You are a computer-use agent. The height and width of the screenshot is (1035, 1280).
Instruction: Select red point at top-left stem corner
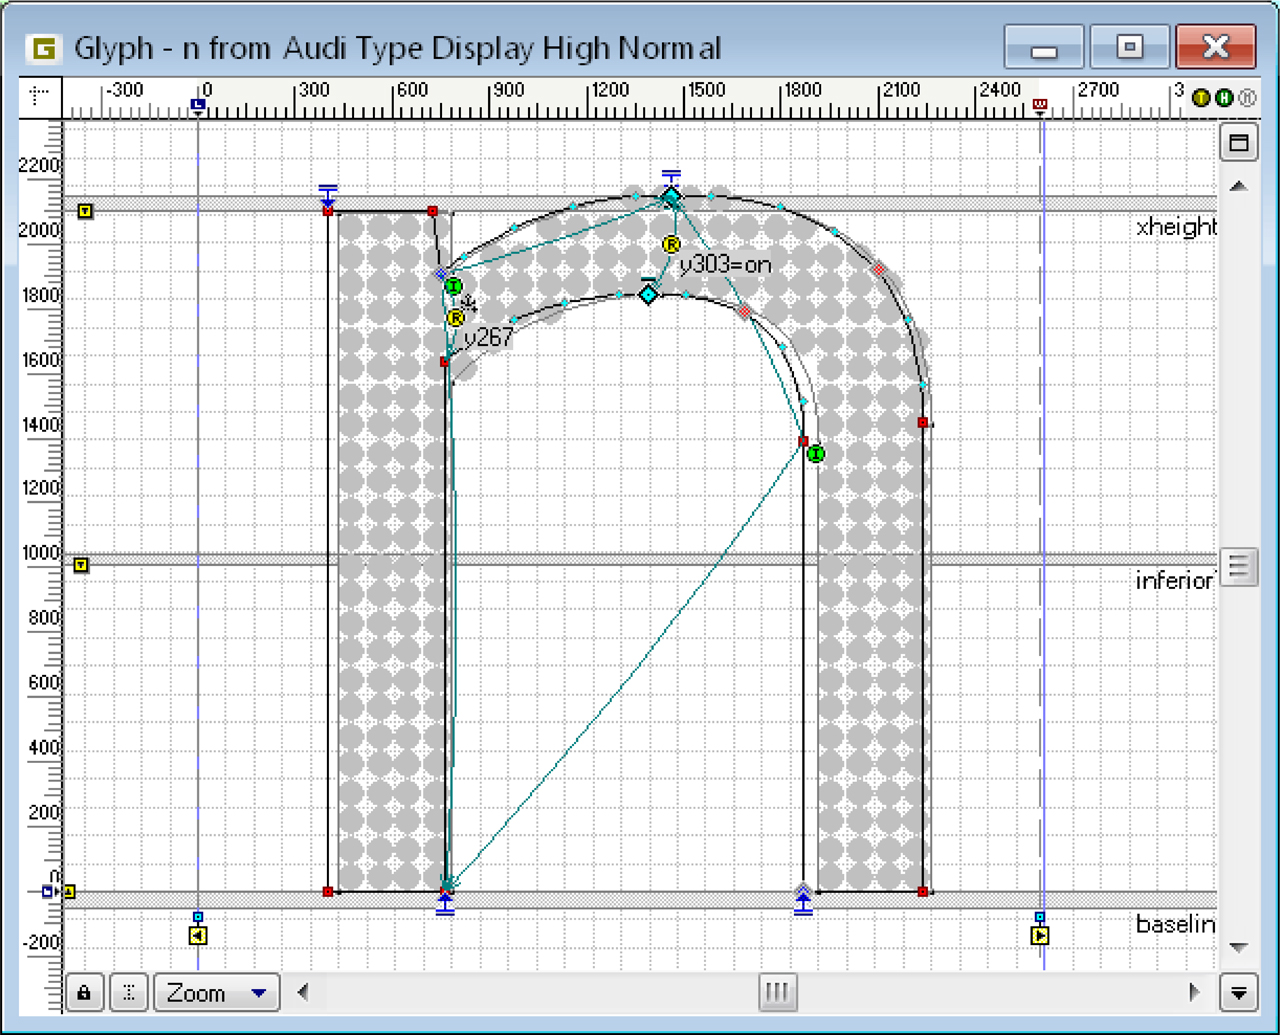coord(328,211)
